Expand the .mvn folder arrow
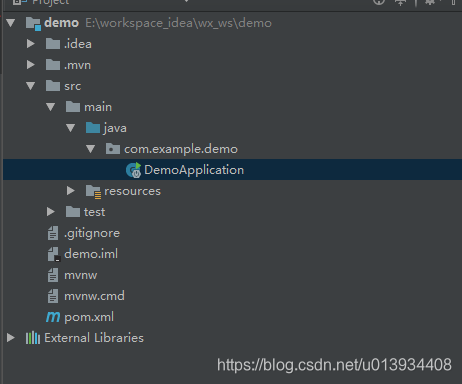The height and width of the screenshot is (384, 462). [x=31, y=65]
